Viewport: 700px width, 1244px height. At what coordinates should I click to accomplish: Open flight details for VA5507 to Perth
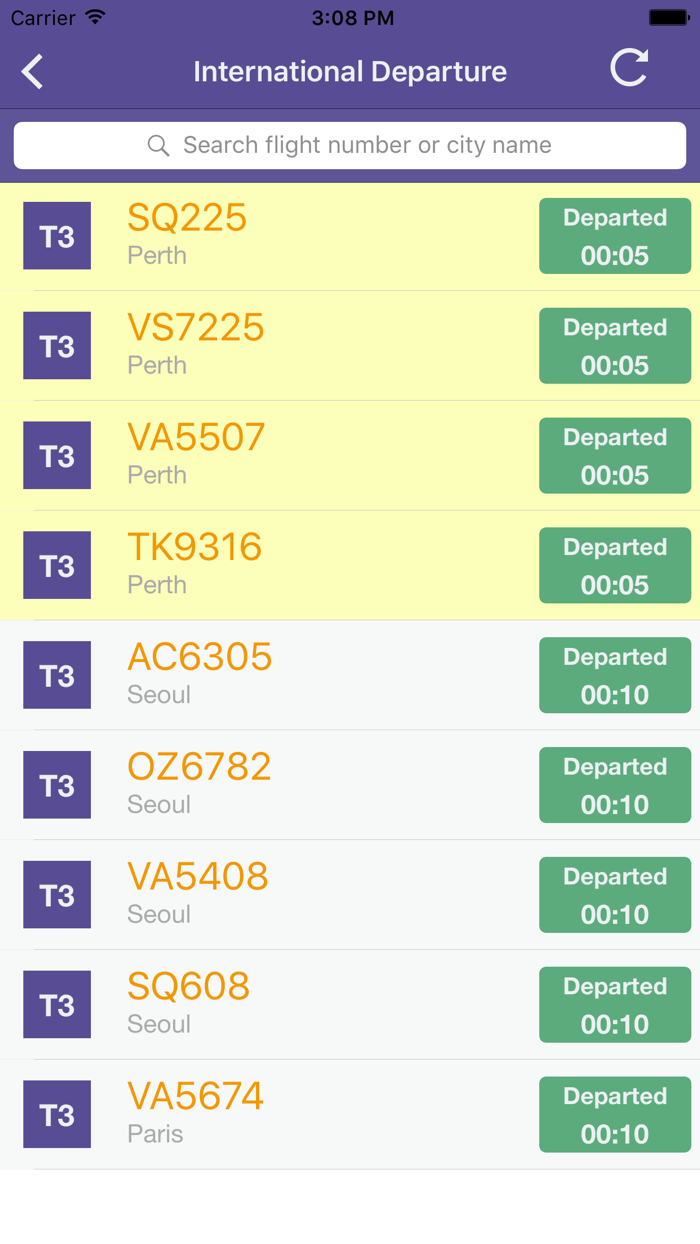point(300,455)
